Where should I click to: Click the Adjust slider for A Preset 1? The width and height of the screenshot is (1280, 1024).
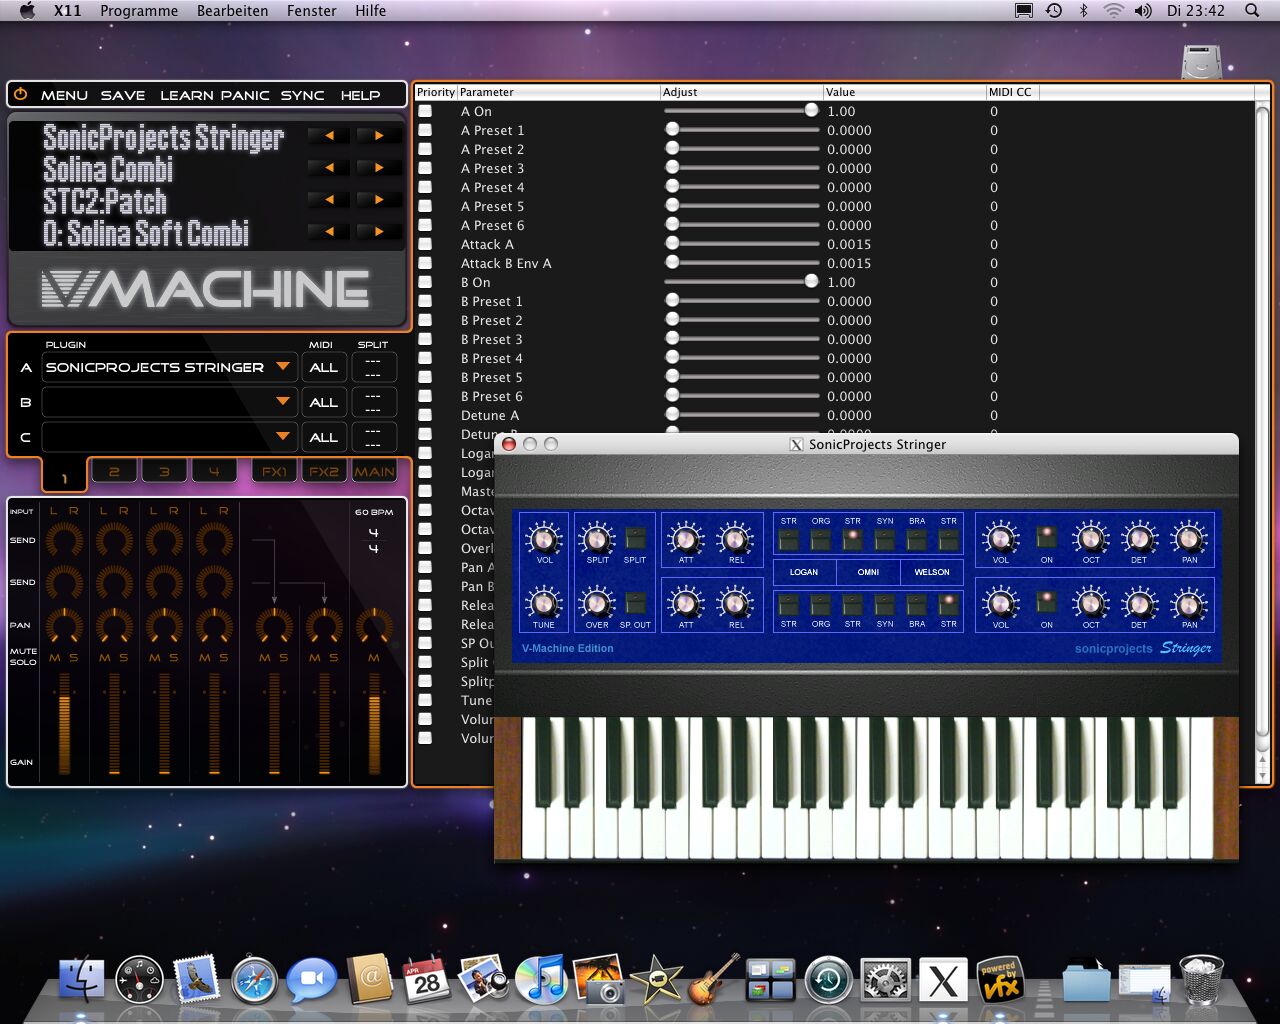click(x=672, y=130)
